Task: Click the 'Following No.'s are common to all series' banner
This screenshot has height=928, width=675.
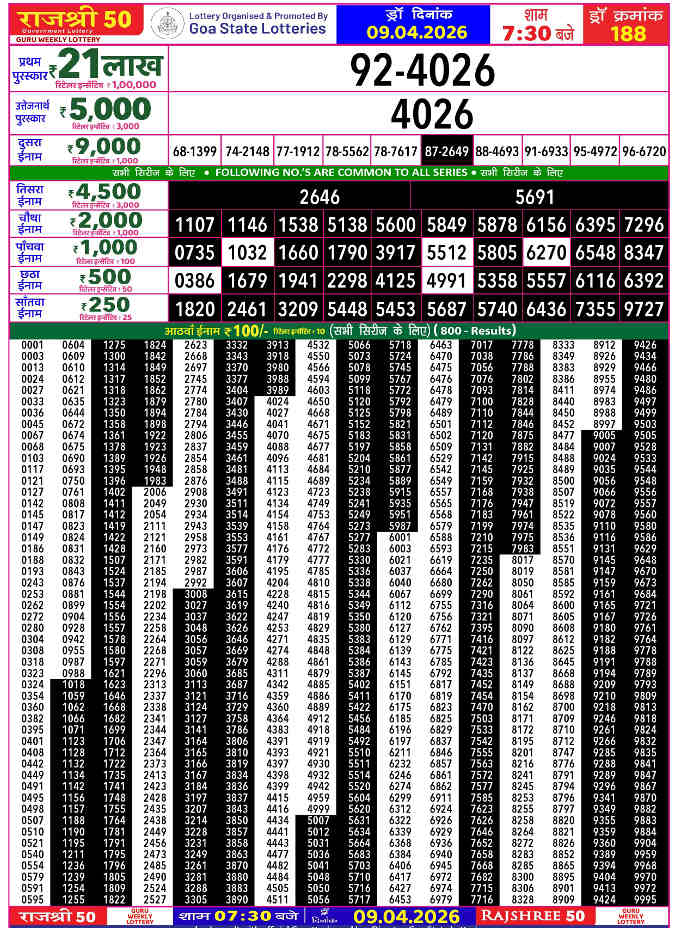Action: click(341, 172)
